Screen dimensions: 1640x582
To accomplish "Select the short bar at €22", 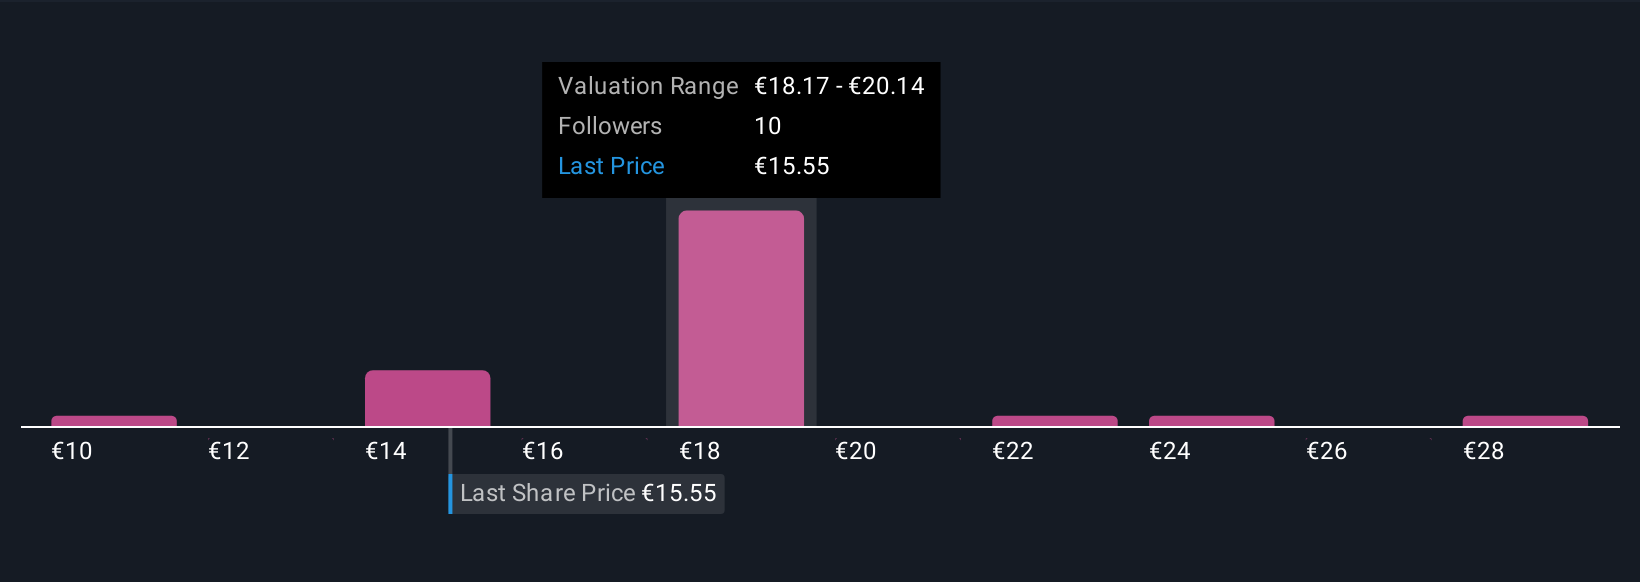I will 1054,421.
